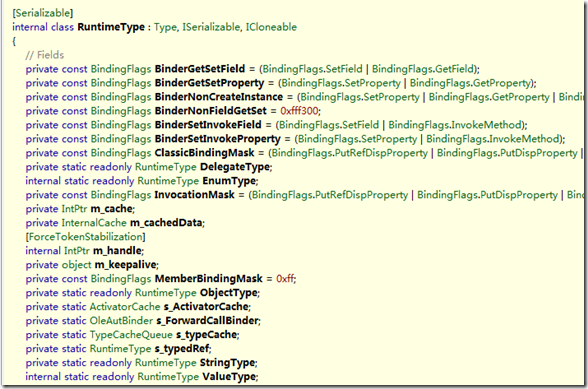The width and height of the screenshot is (588, 389).
Task: Select the BinderSetInvokeField field name
Action: (x=208, y=125)
